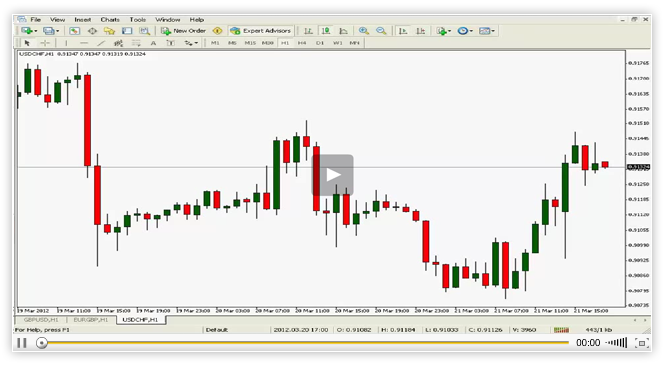Open the Data Window crosshair icon
664x366 pixels.
(92, 31)
